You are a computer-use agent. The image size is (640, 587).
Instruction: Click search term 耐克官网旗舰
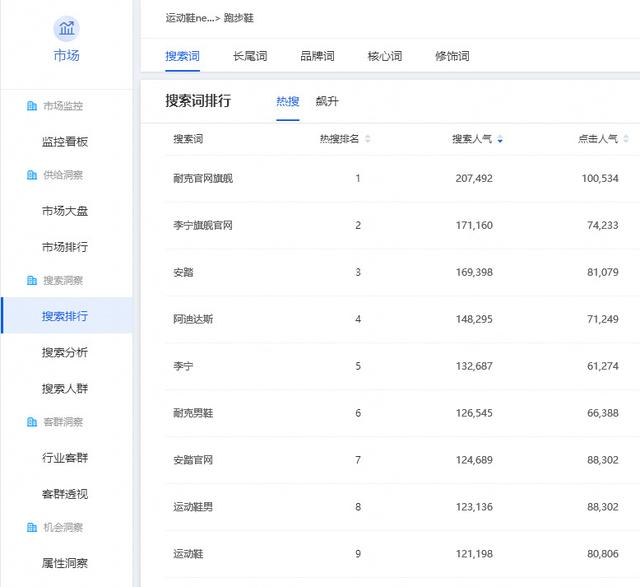click(203, 178)
